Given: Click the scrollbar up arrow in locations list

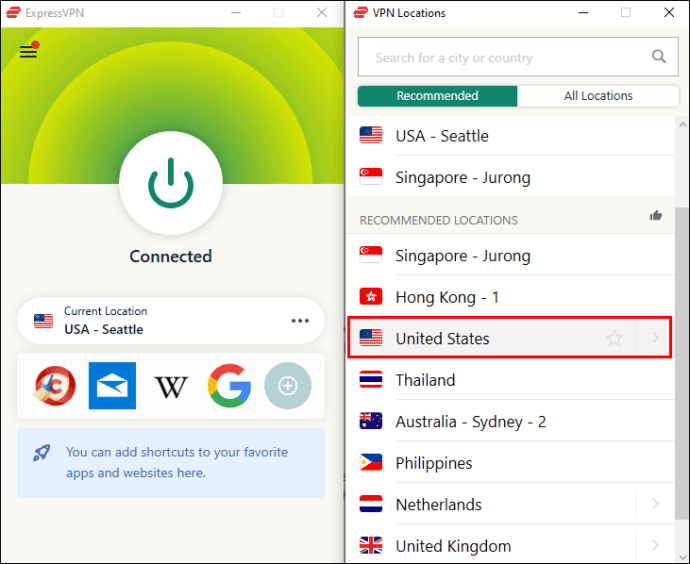Looking at the screenshot, I should click(x=682, y=125).
